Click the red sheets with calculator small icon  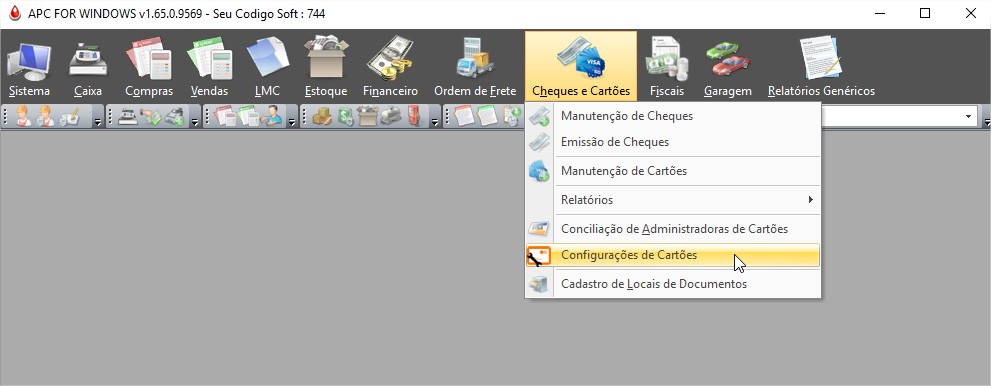pyautogui.click(x=225, y=117)
